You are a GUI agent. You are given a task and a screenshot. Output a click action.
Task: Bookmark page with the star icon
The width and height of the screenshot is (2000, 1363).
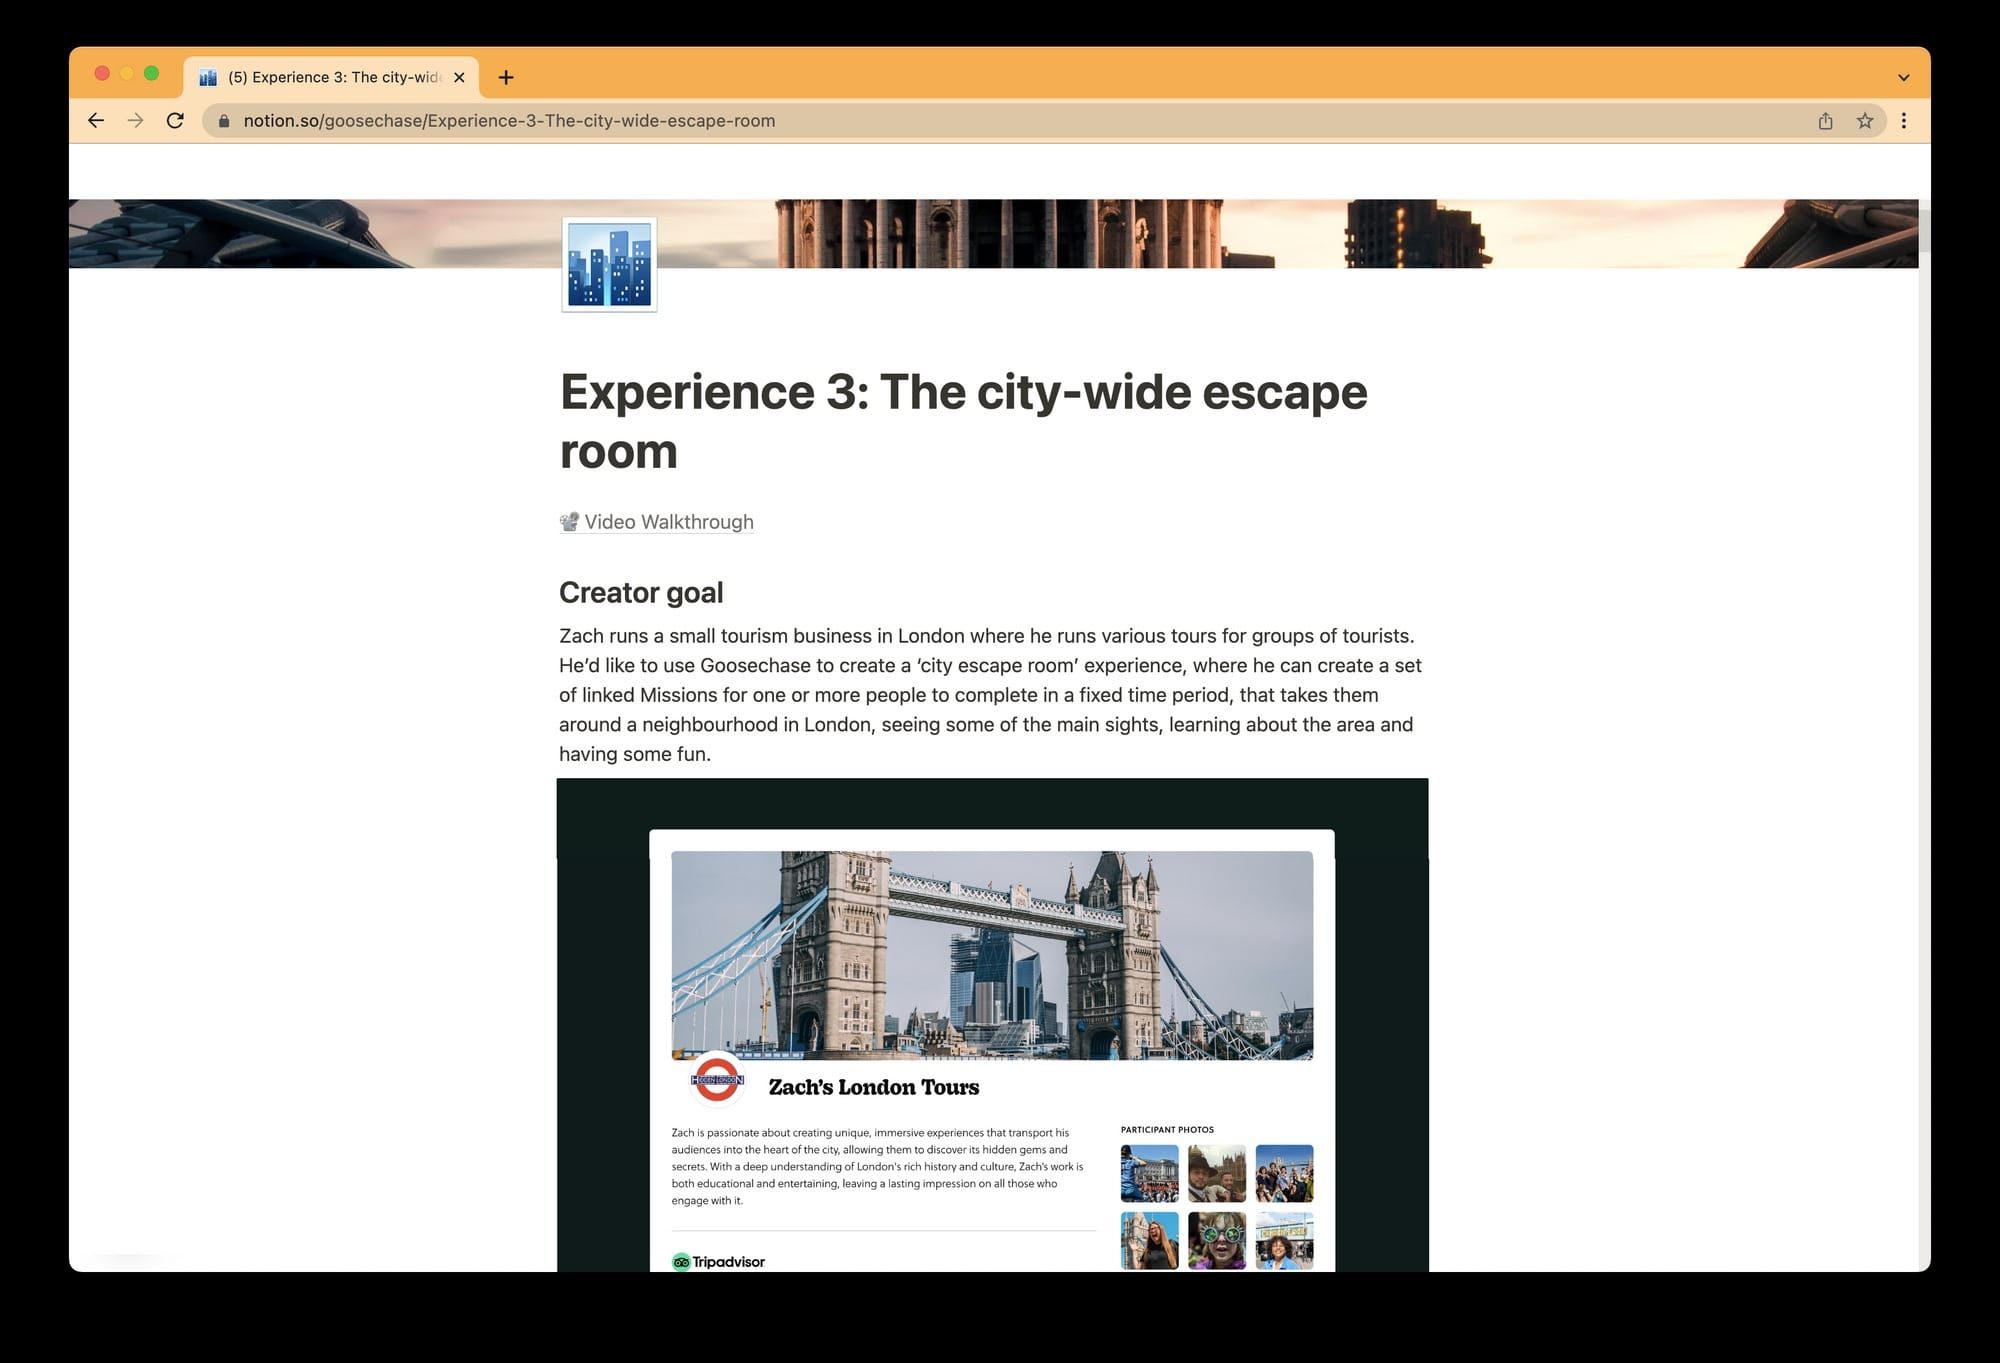tap(1865, 121)
